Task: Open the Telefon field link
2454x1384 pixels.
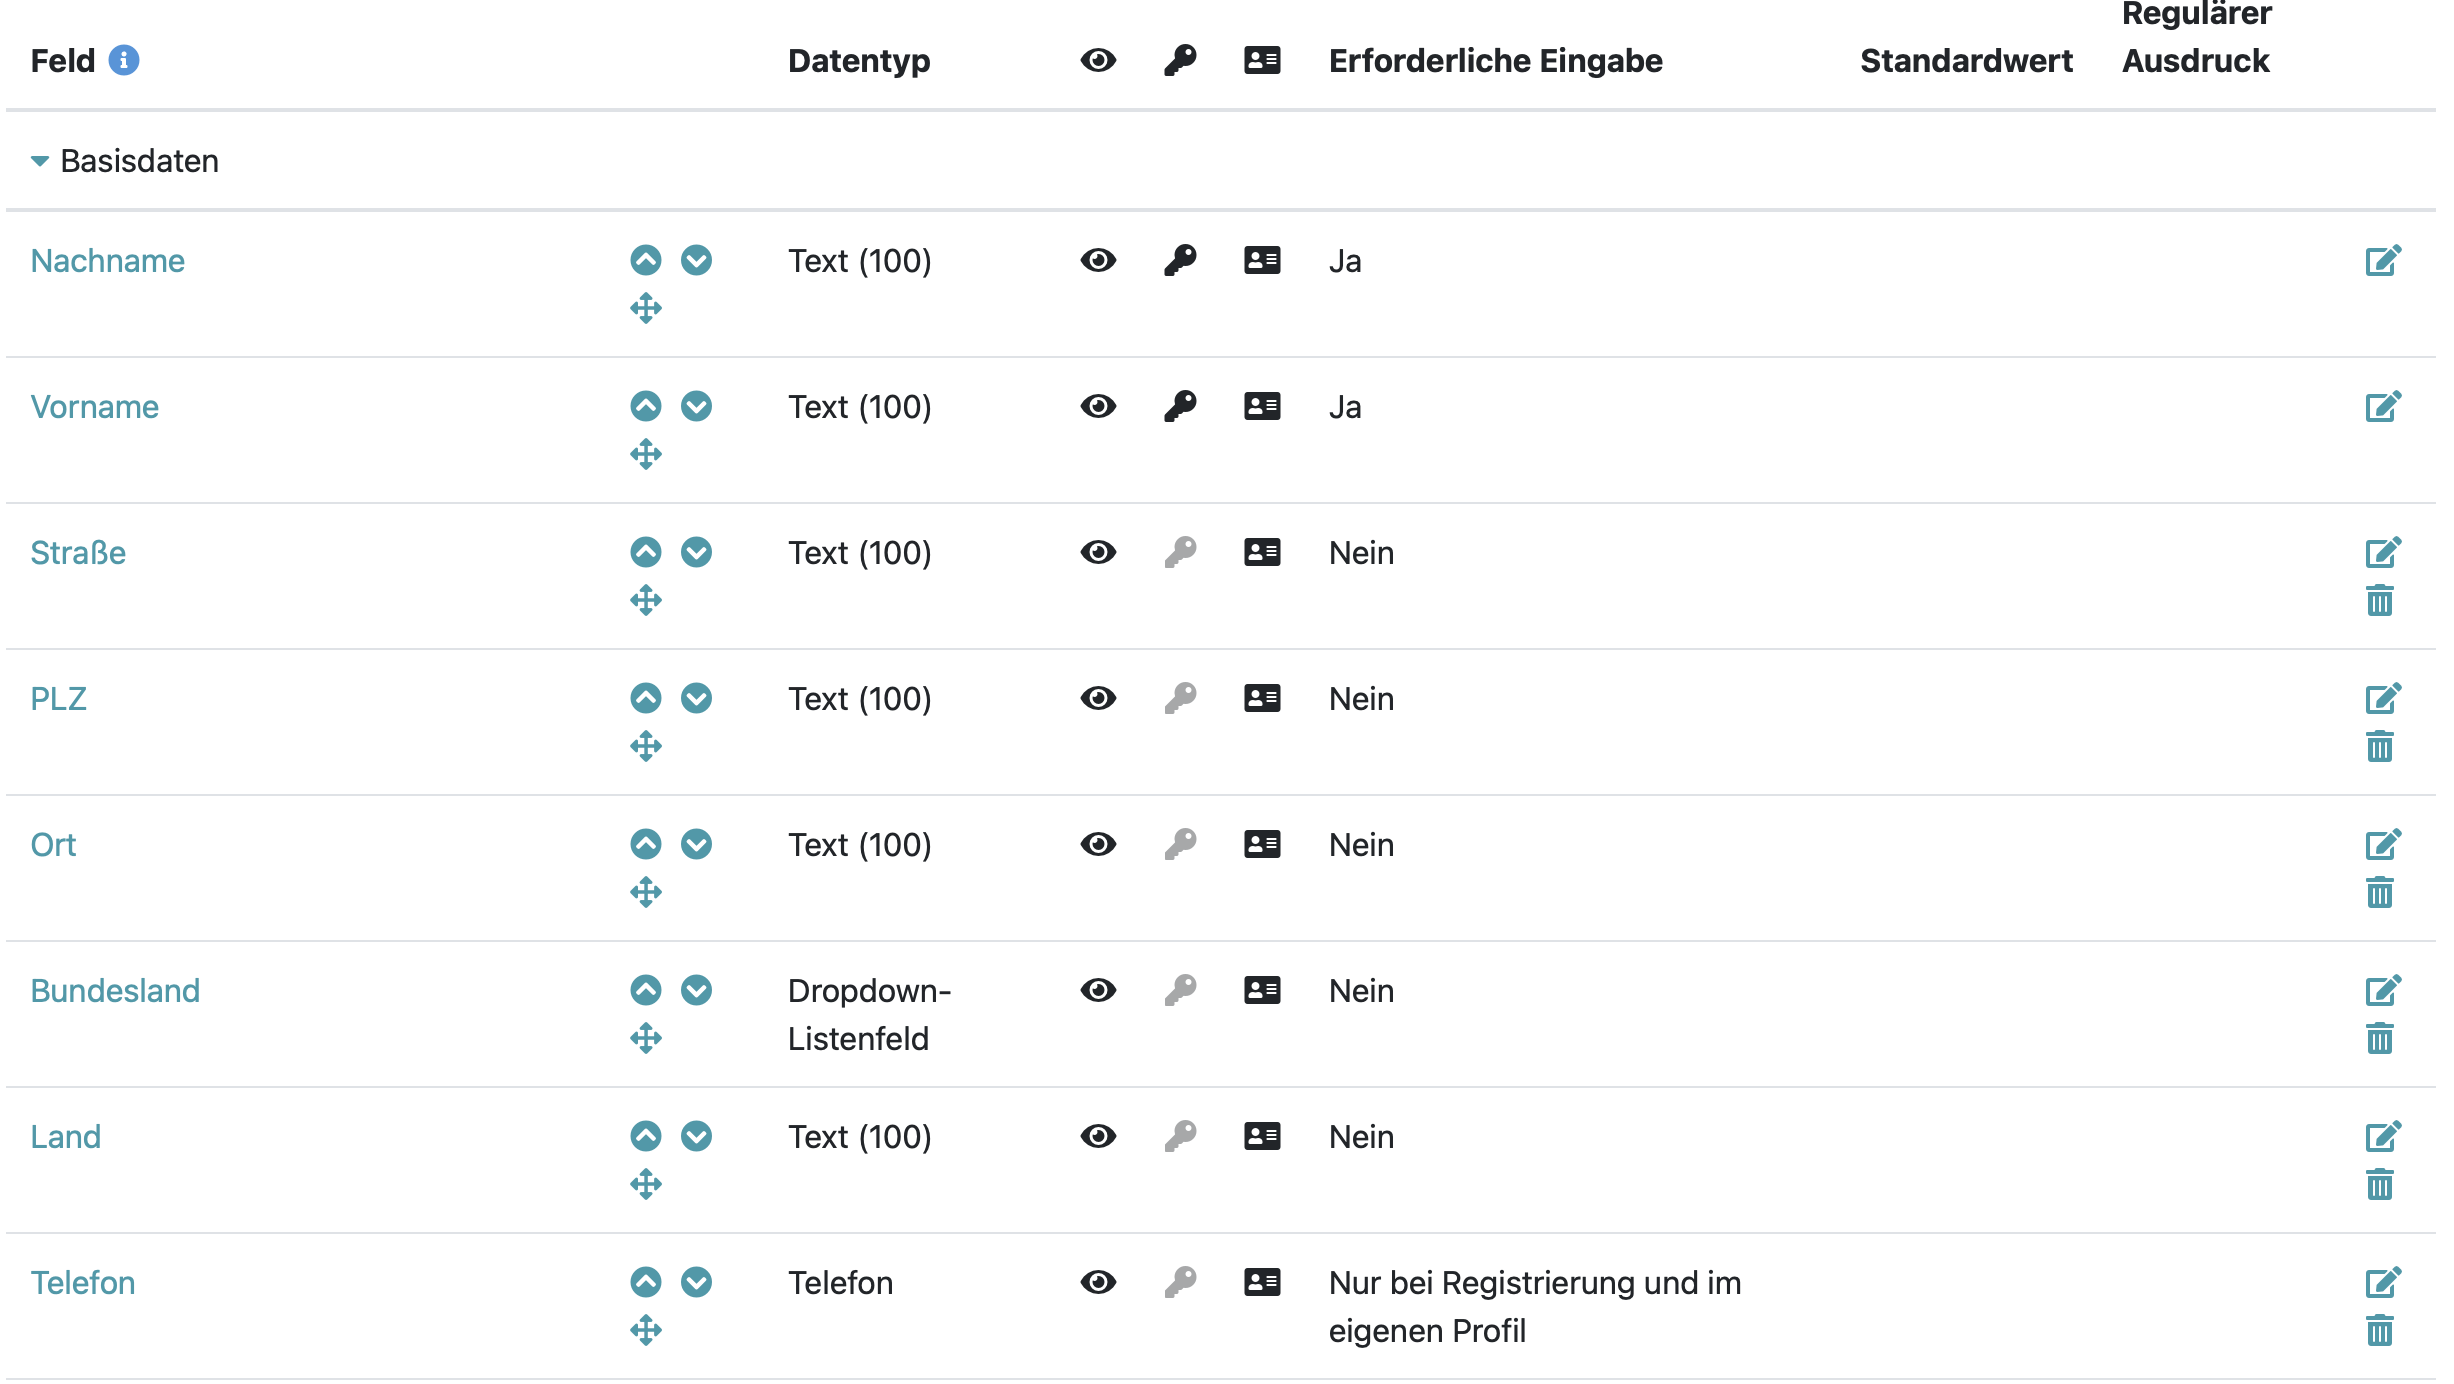Action: [83, 1283]
